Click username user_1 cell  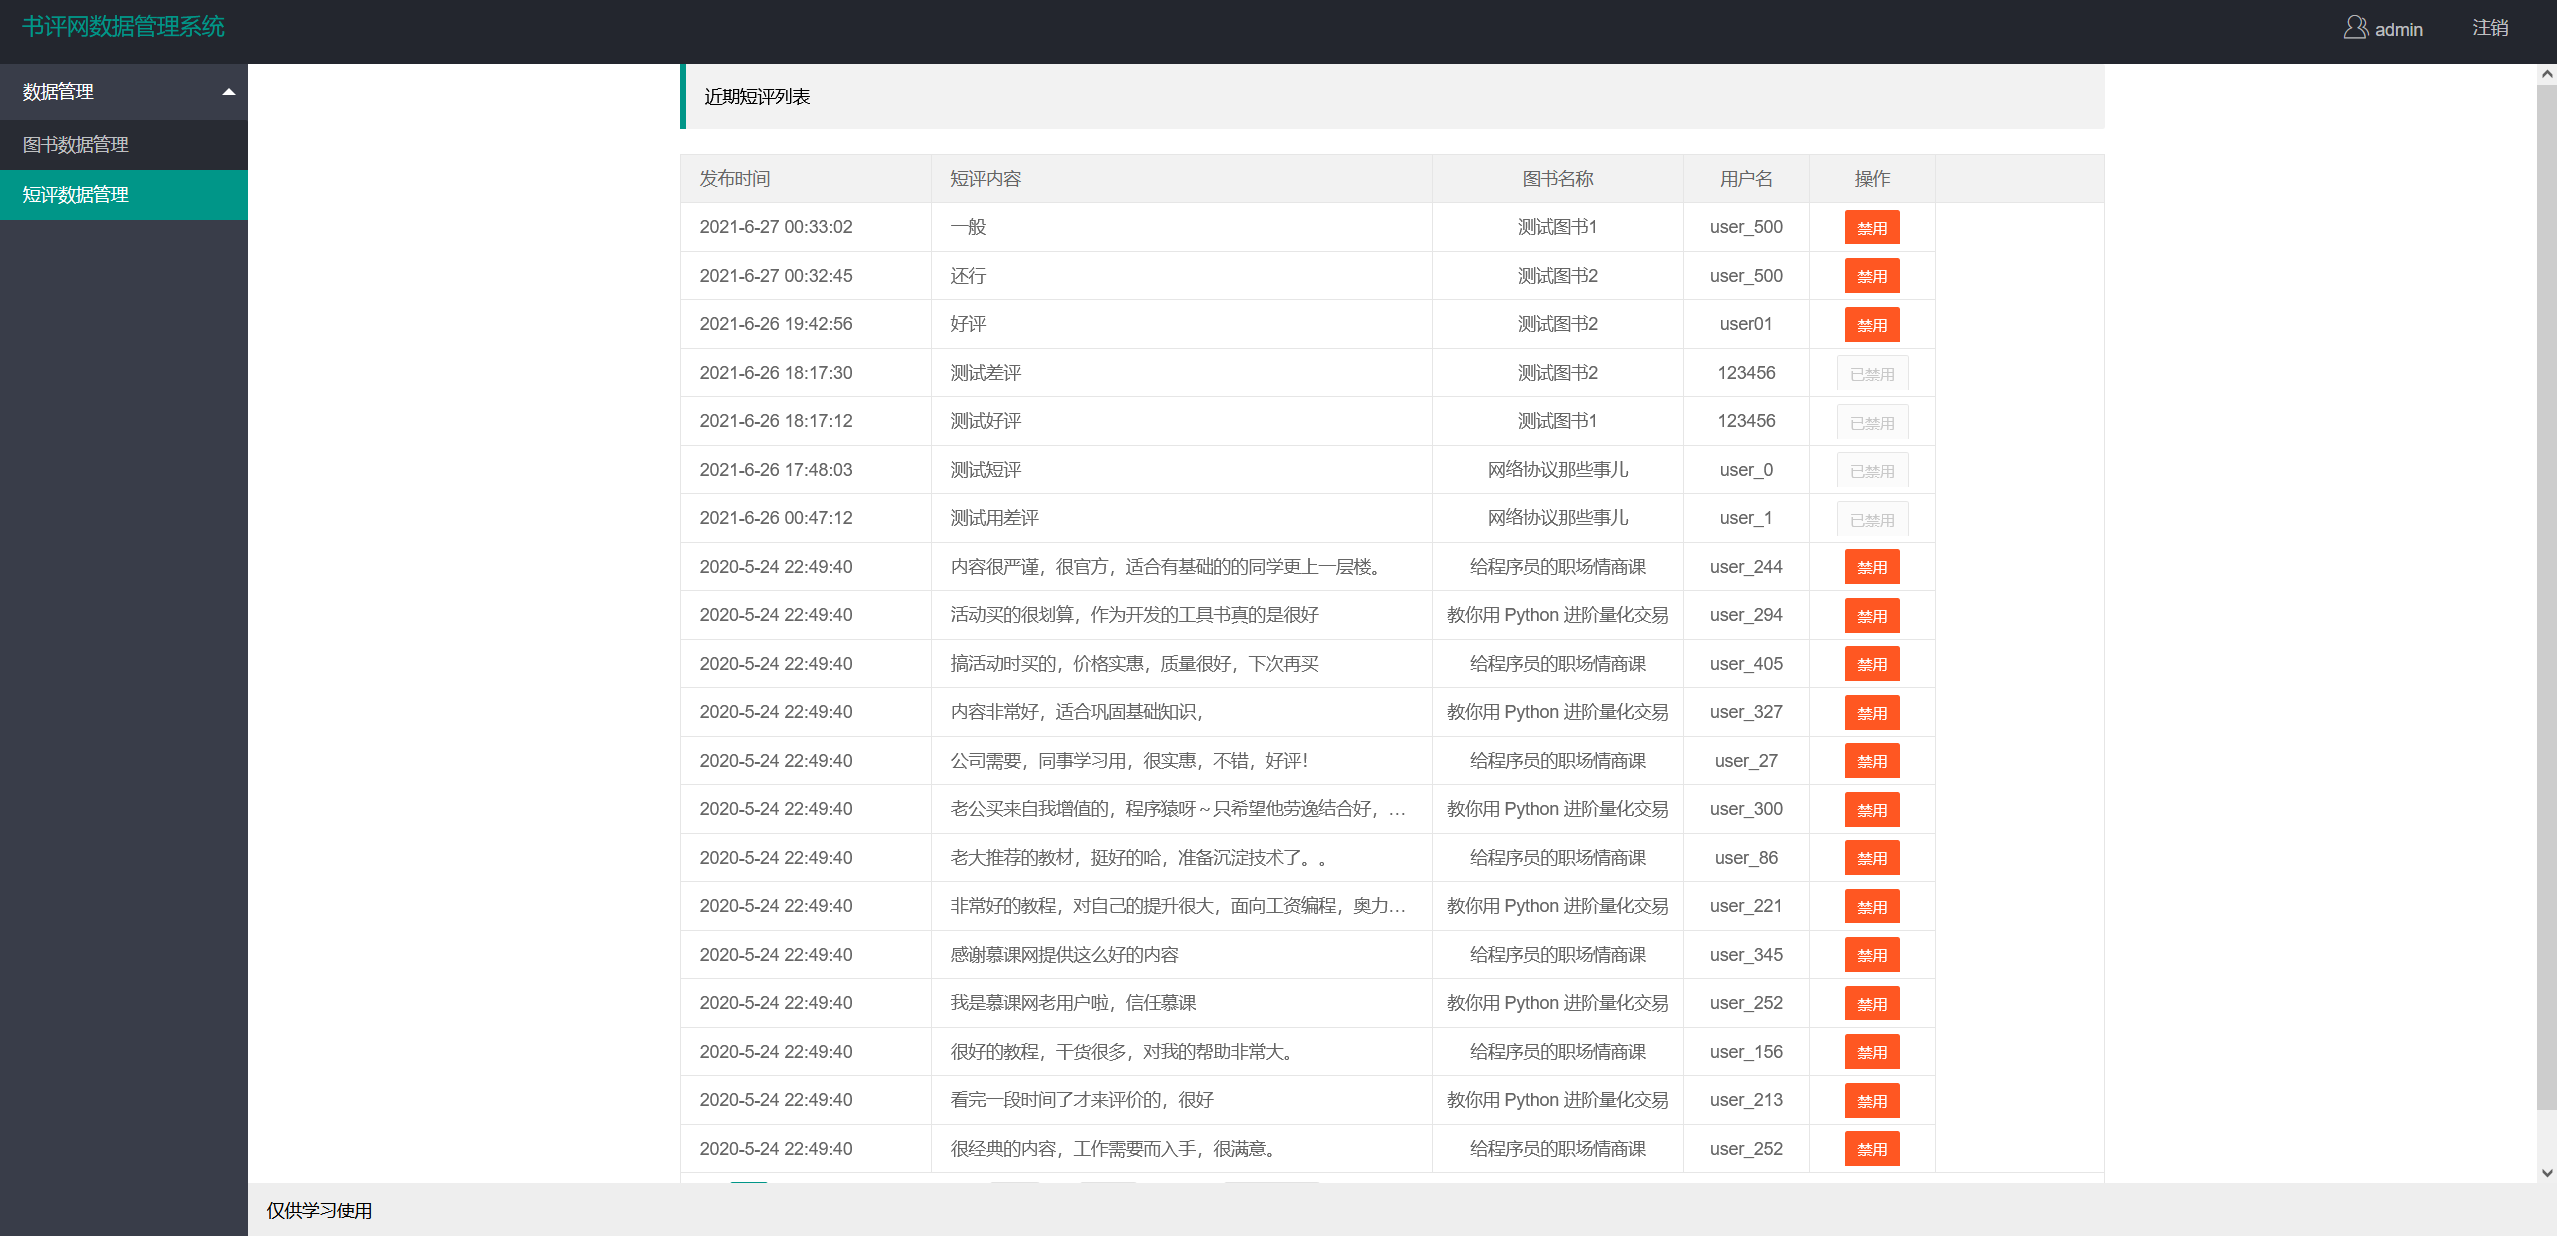point(1746,518)
